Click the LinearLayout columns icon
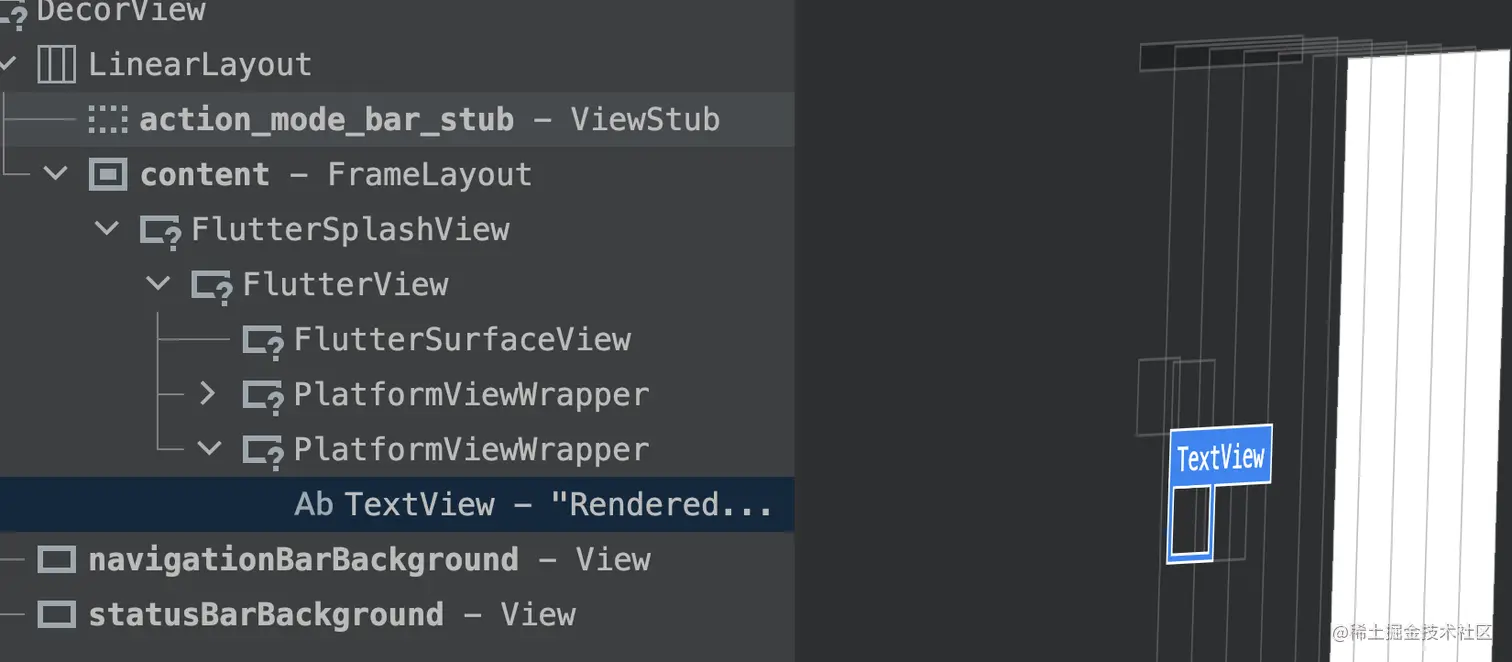Viewport: 1512px width, 662px height. click(56, 65)
